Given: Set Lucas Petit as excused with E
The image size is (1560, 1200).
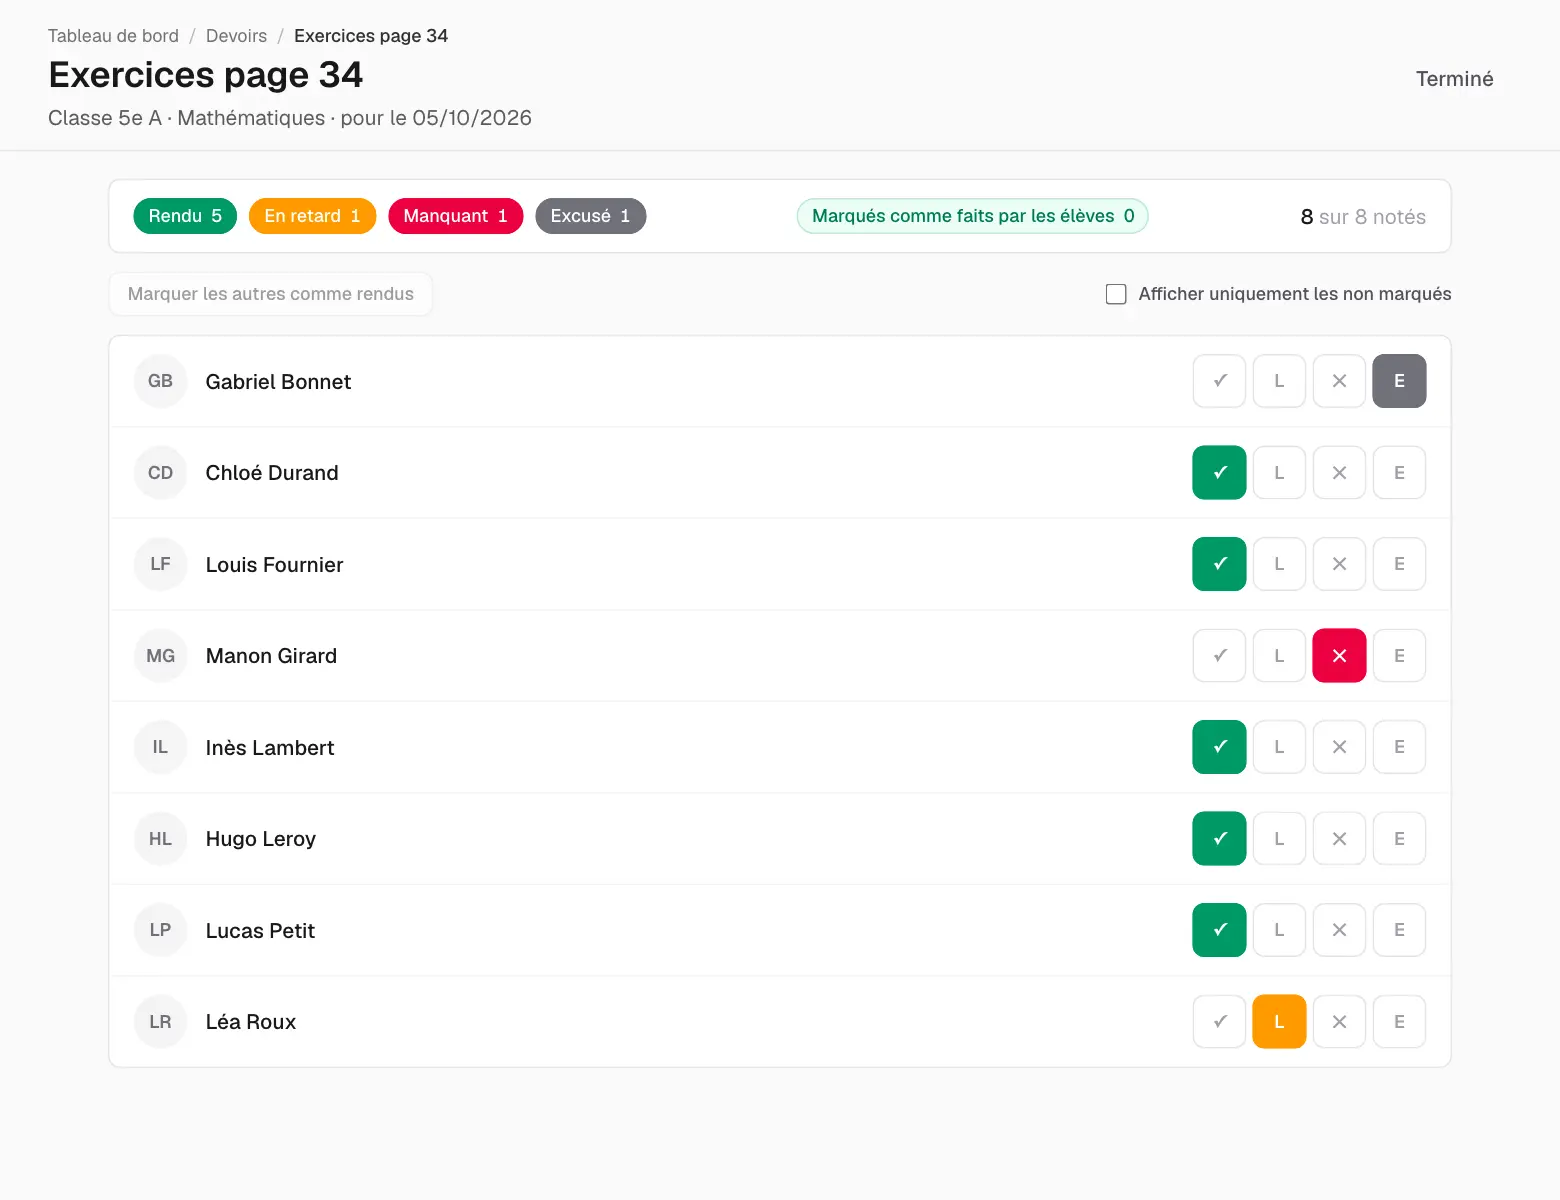Looking at the screenshot, I should click(1399, 930).
